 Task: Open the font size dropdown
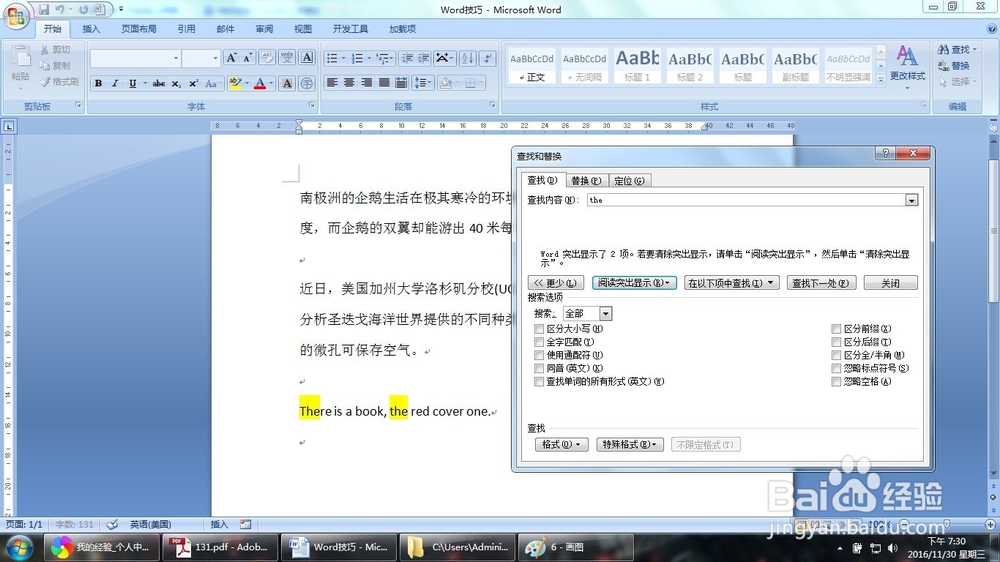216,58
